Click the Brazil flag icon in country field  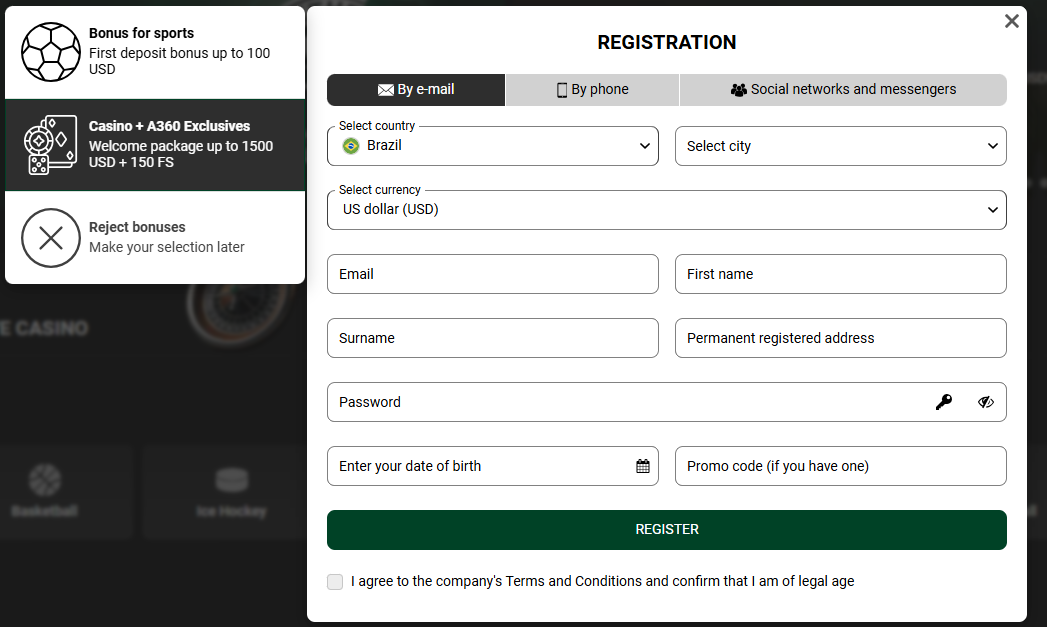click(351, 146)
